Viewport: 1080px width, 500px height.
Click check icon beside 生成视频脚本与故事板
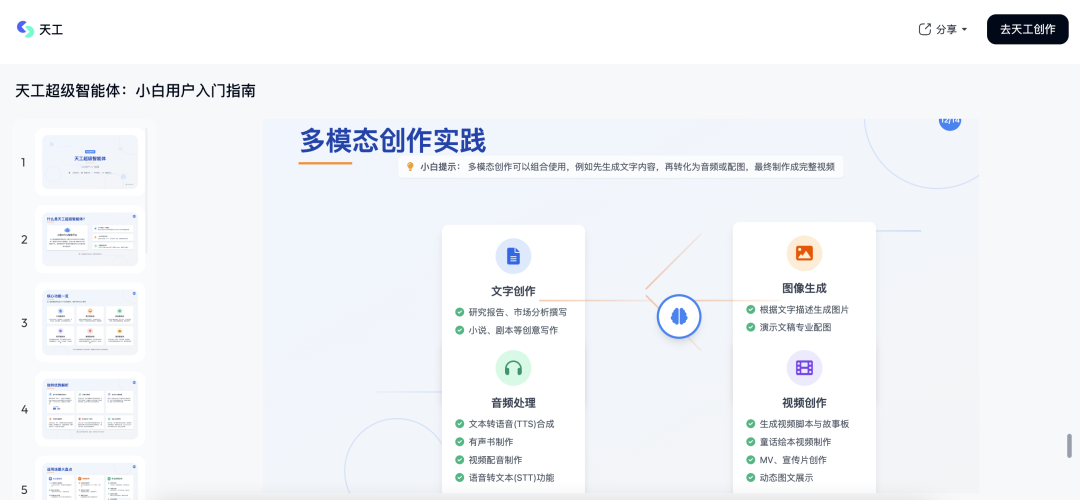tap(751, 424)
